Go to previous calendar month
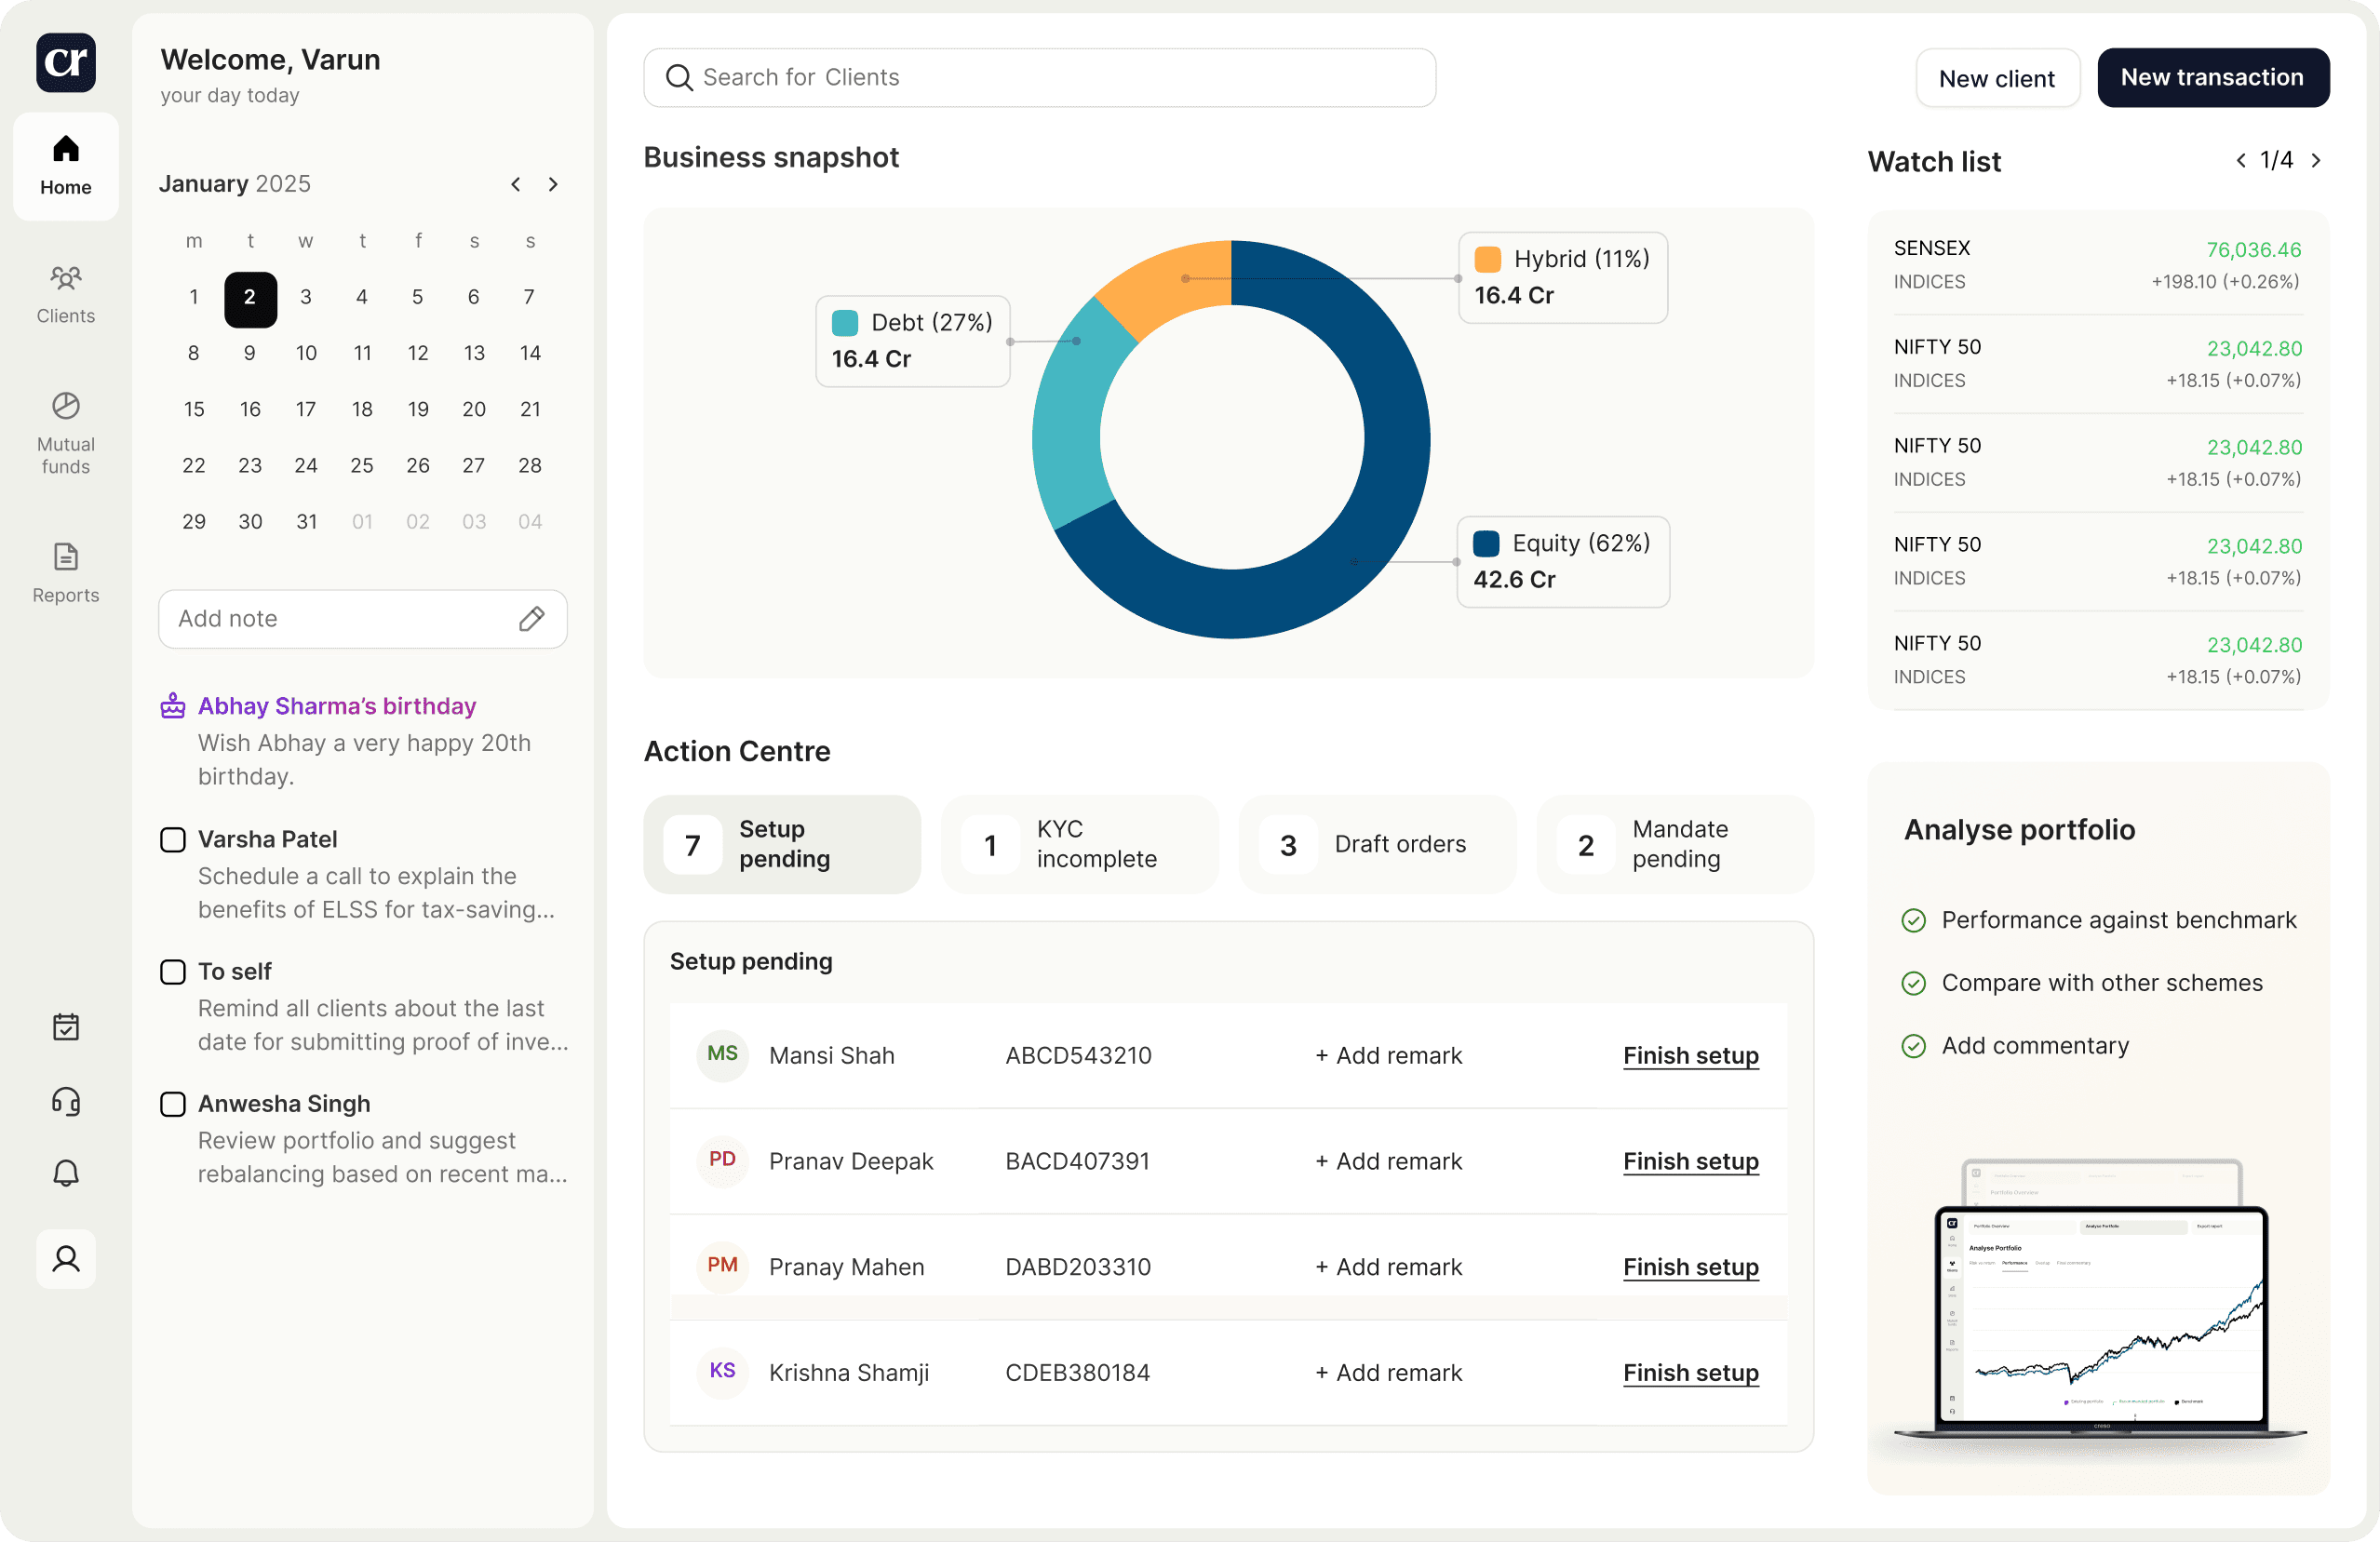This screenshot has height=1542, width=2380. click(515, 184)
